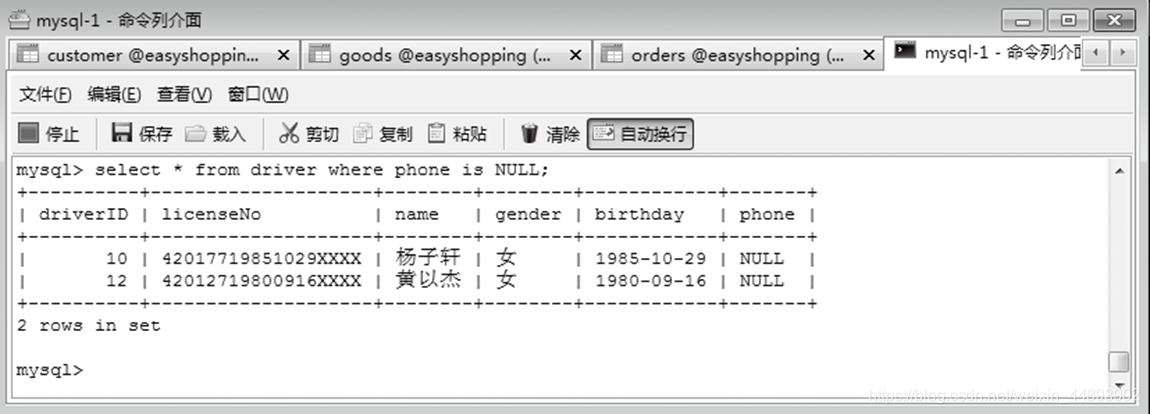Viewport: 1150px width, 414px height.
Task: Switch to the customer @easyshopping tab
Action: (153, 55)
